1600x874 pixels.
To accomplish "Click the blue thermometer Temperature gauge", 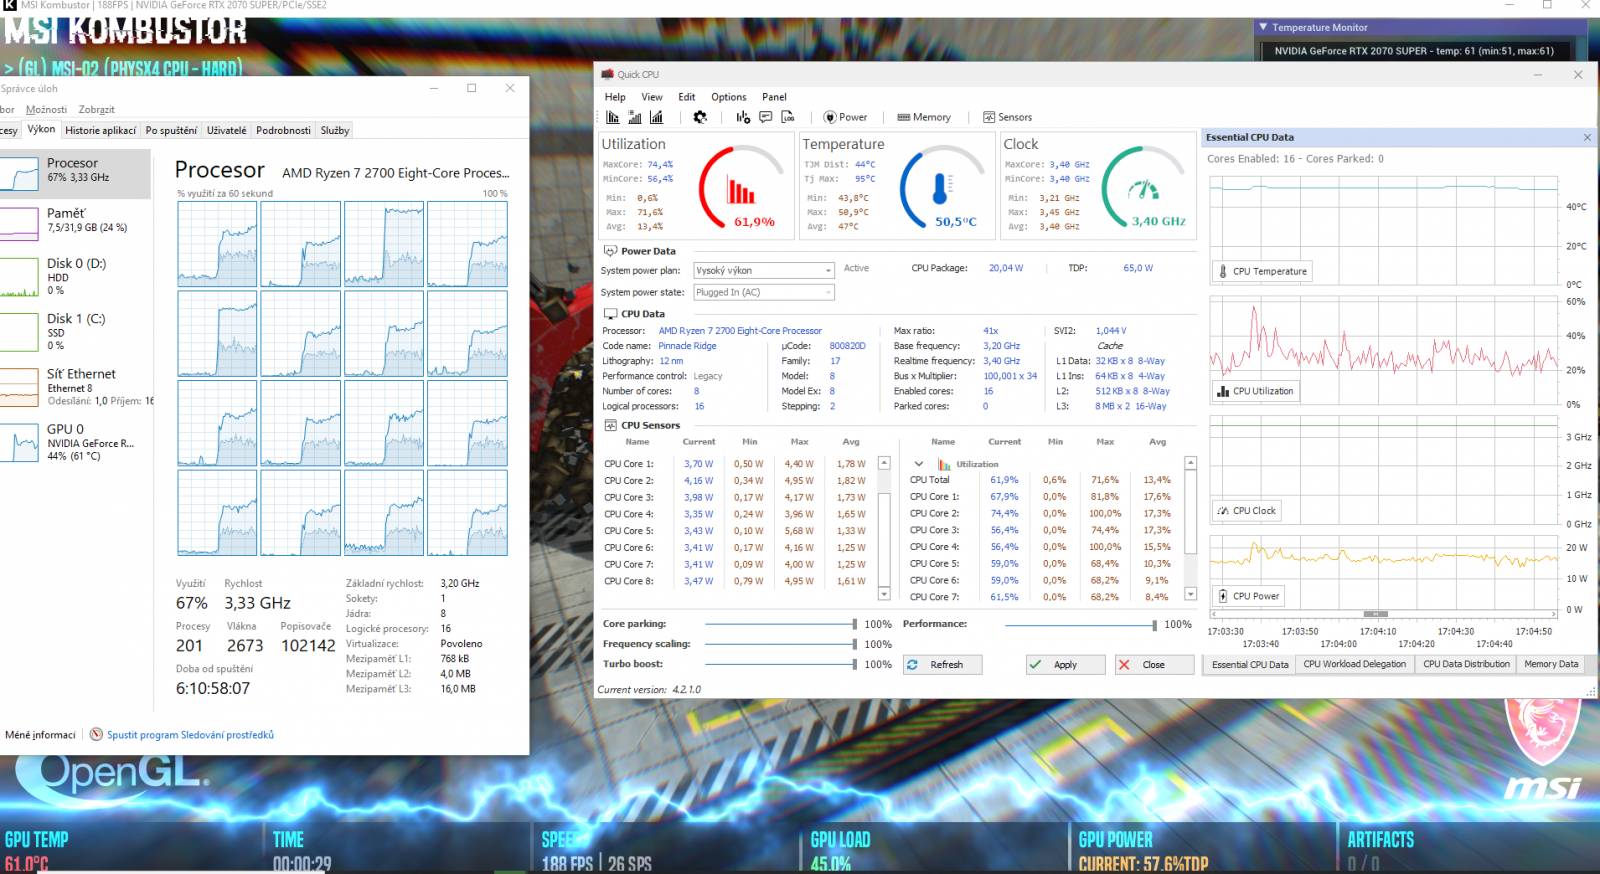I will point(942,188).
